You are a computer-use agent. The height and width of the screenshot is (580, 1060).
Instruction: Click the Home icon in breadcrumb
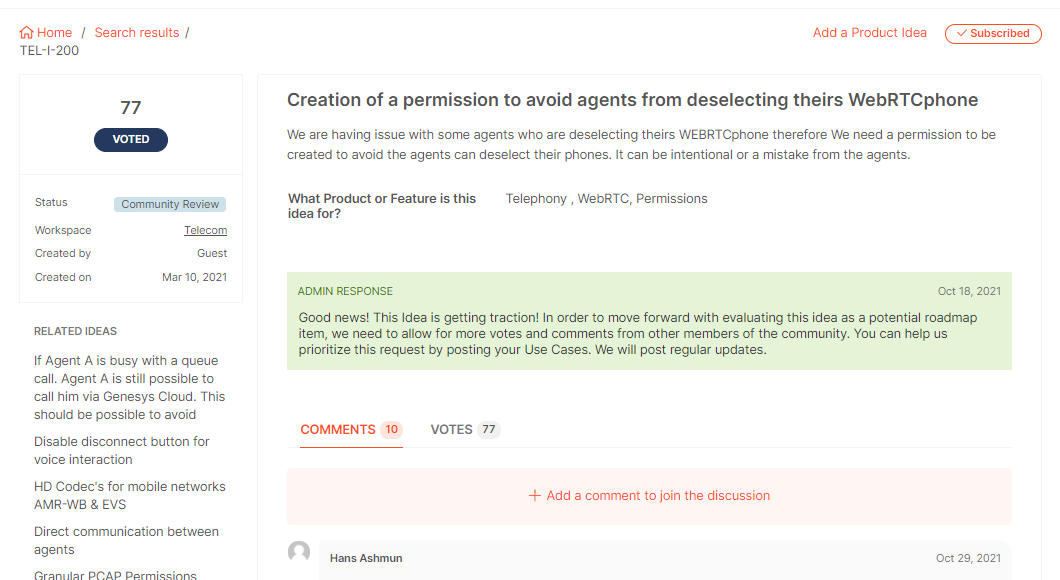click(27, 33)
